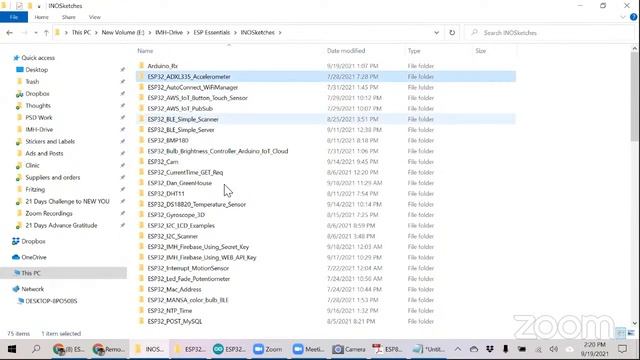Open the File menu
Viewport: 640px width, 360px height.
click(14, 17)
